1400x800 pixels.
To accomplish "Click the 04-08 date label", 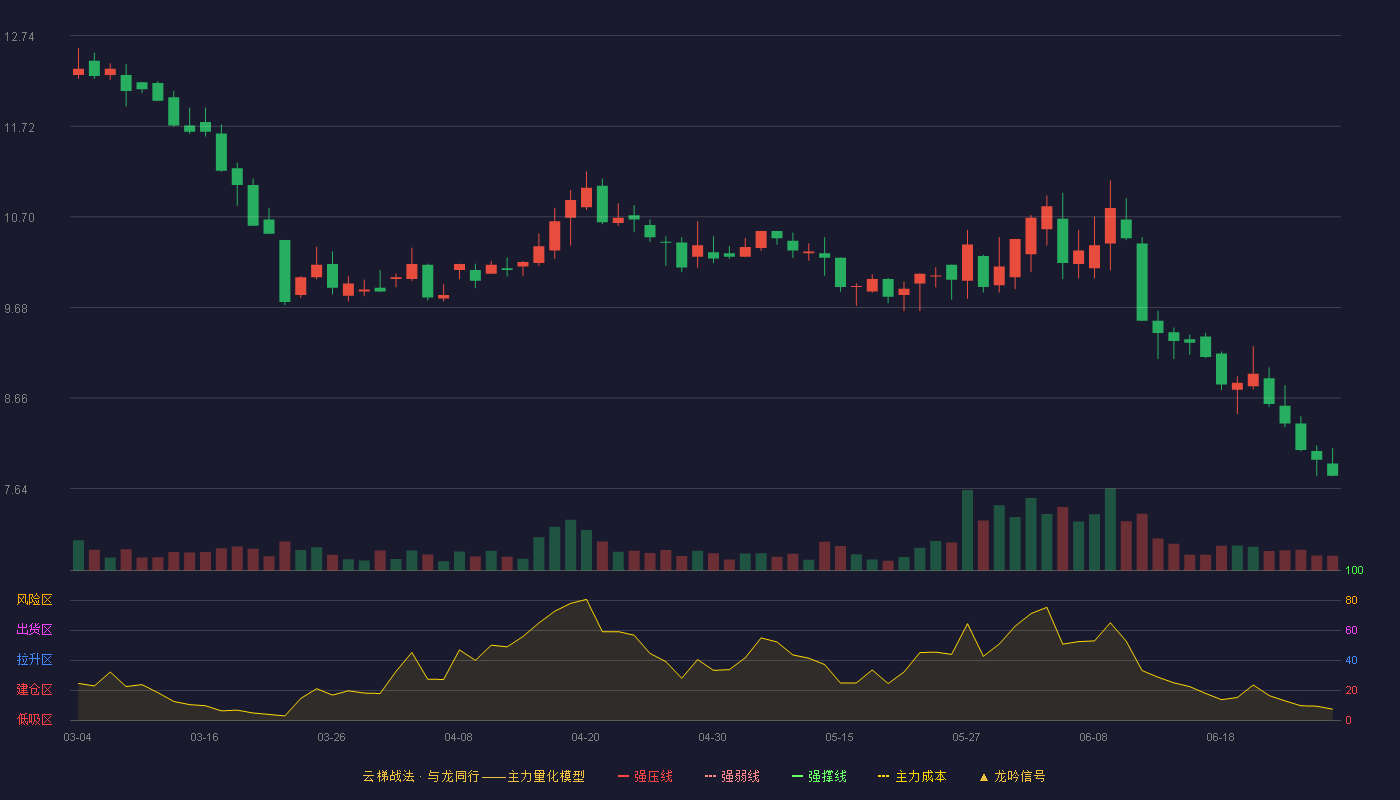I will (458, 737).
